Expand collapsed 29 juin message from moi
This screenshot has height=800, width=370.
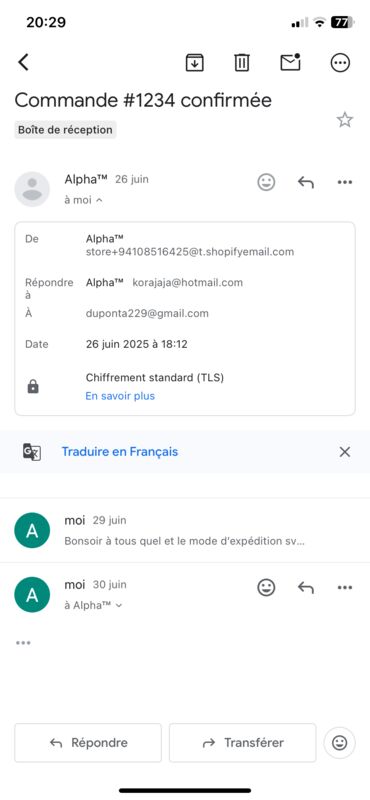tap(185, 531)
